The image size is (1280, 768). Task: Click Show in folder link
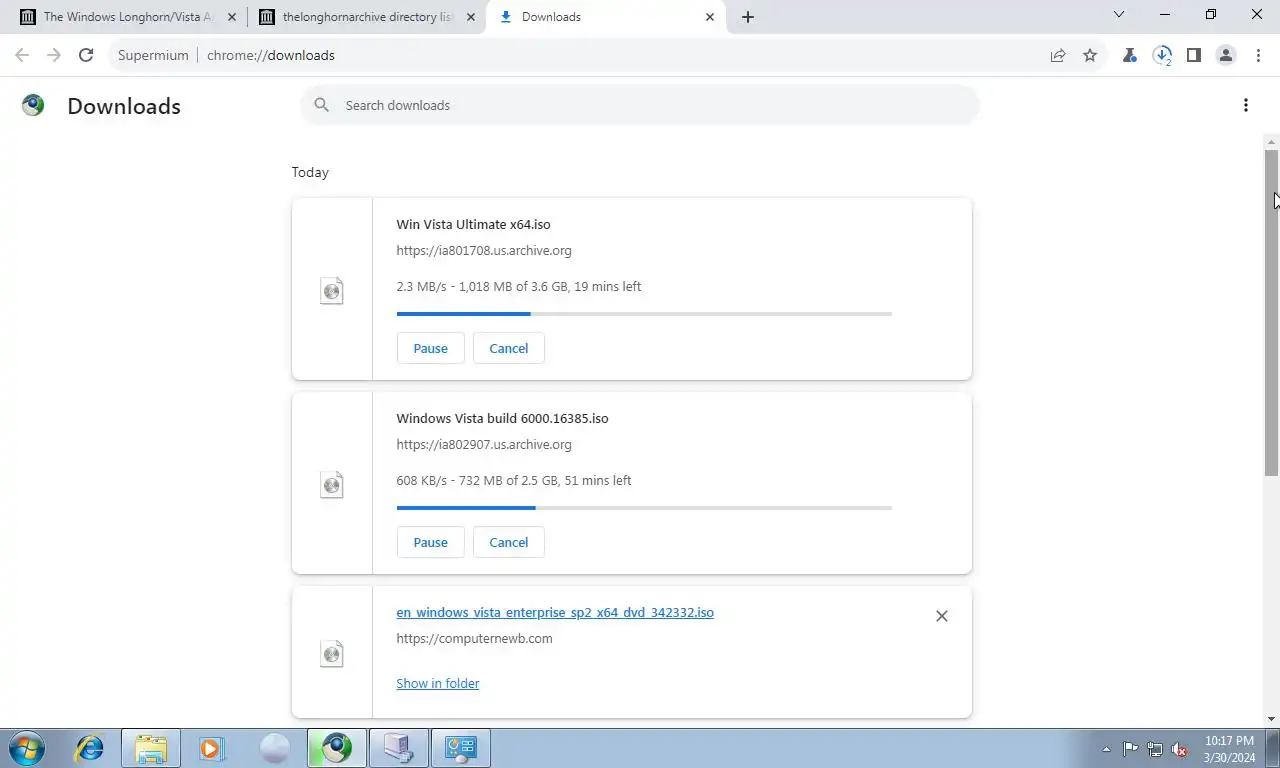[438, 683]
